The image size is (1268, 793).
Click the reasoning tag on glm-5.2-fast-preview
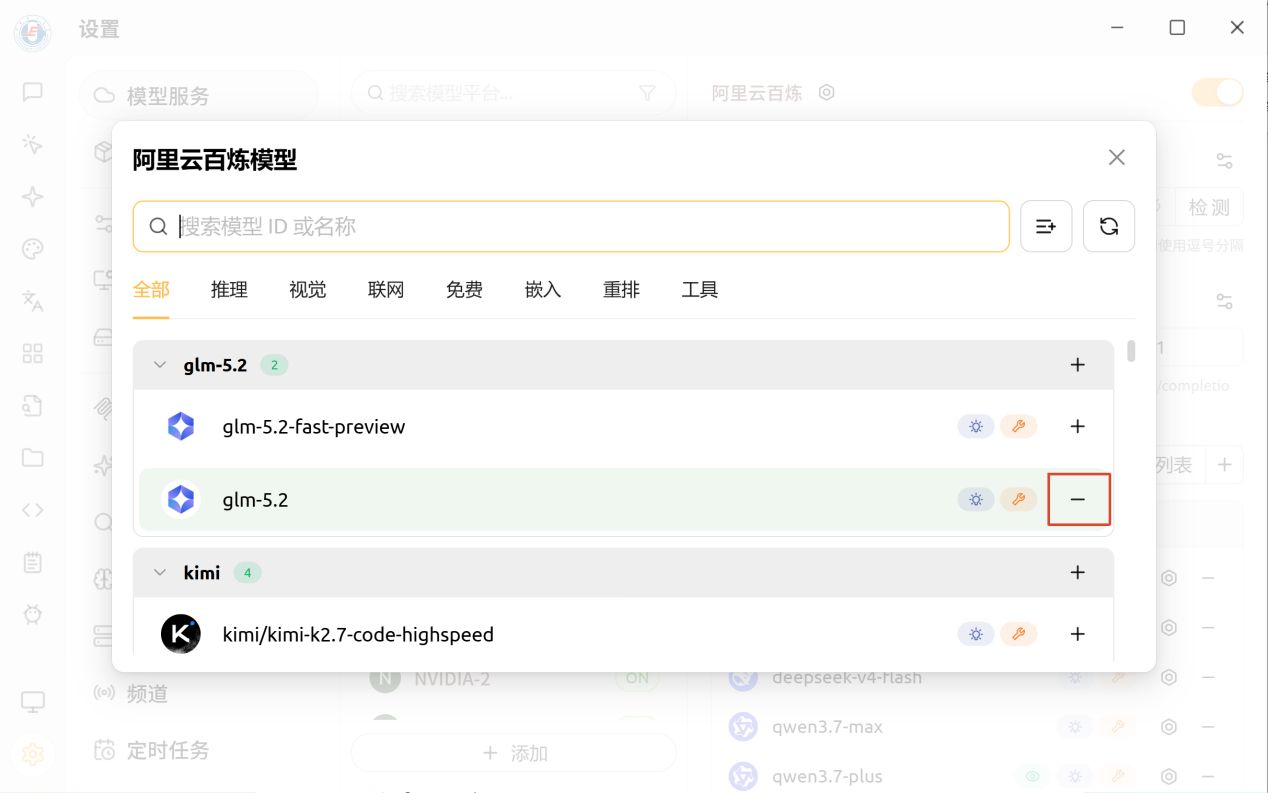976,427
